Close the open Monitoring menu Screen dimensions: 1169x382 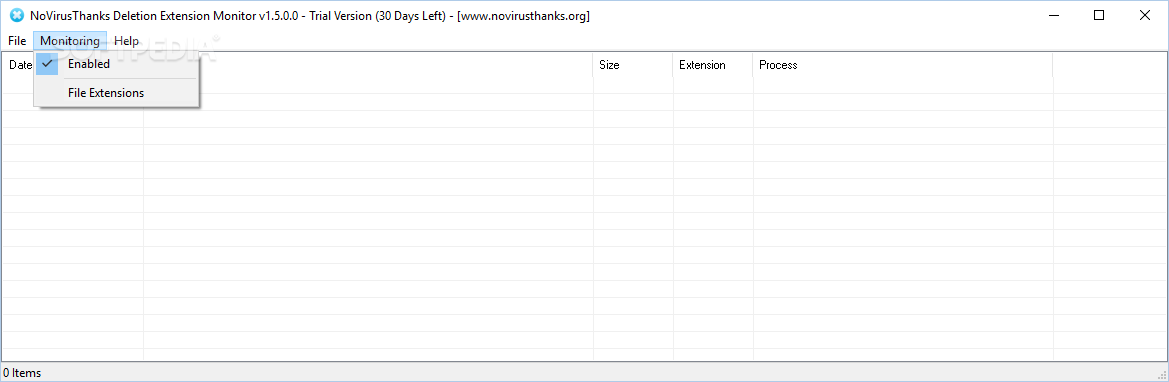pos(70,41)
